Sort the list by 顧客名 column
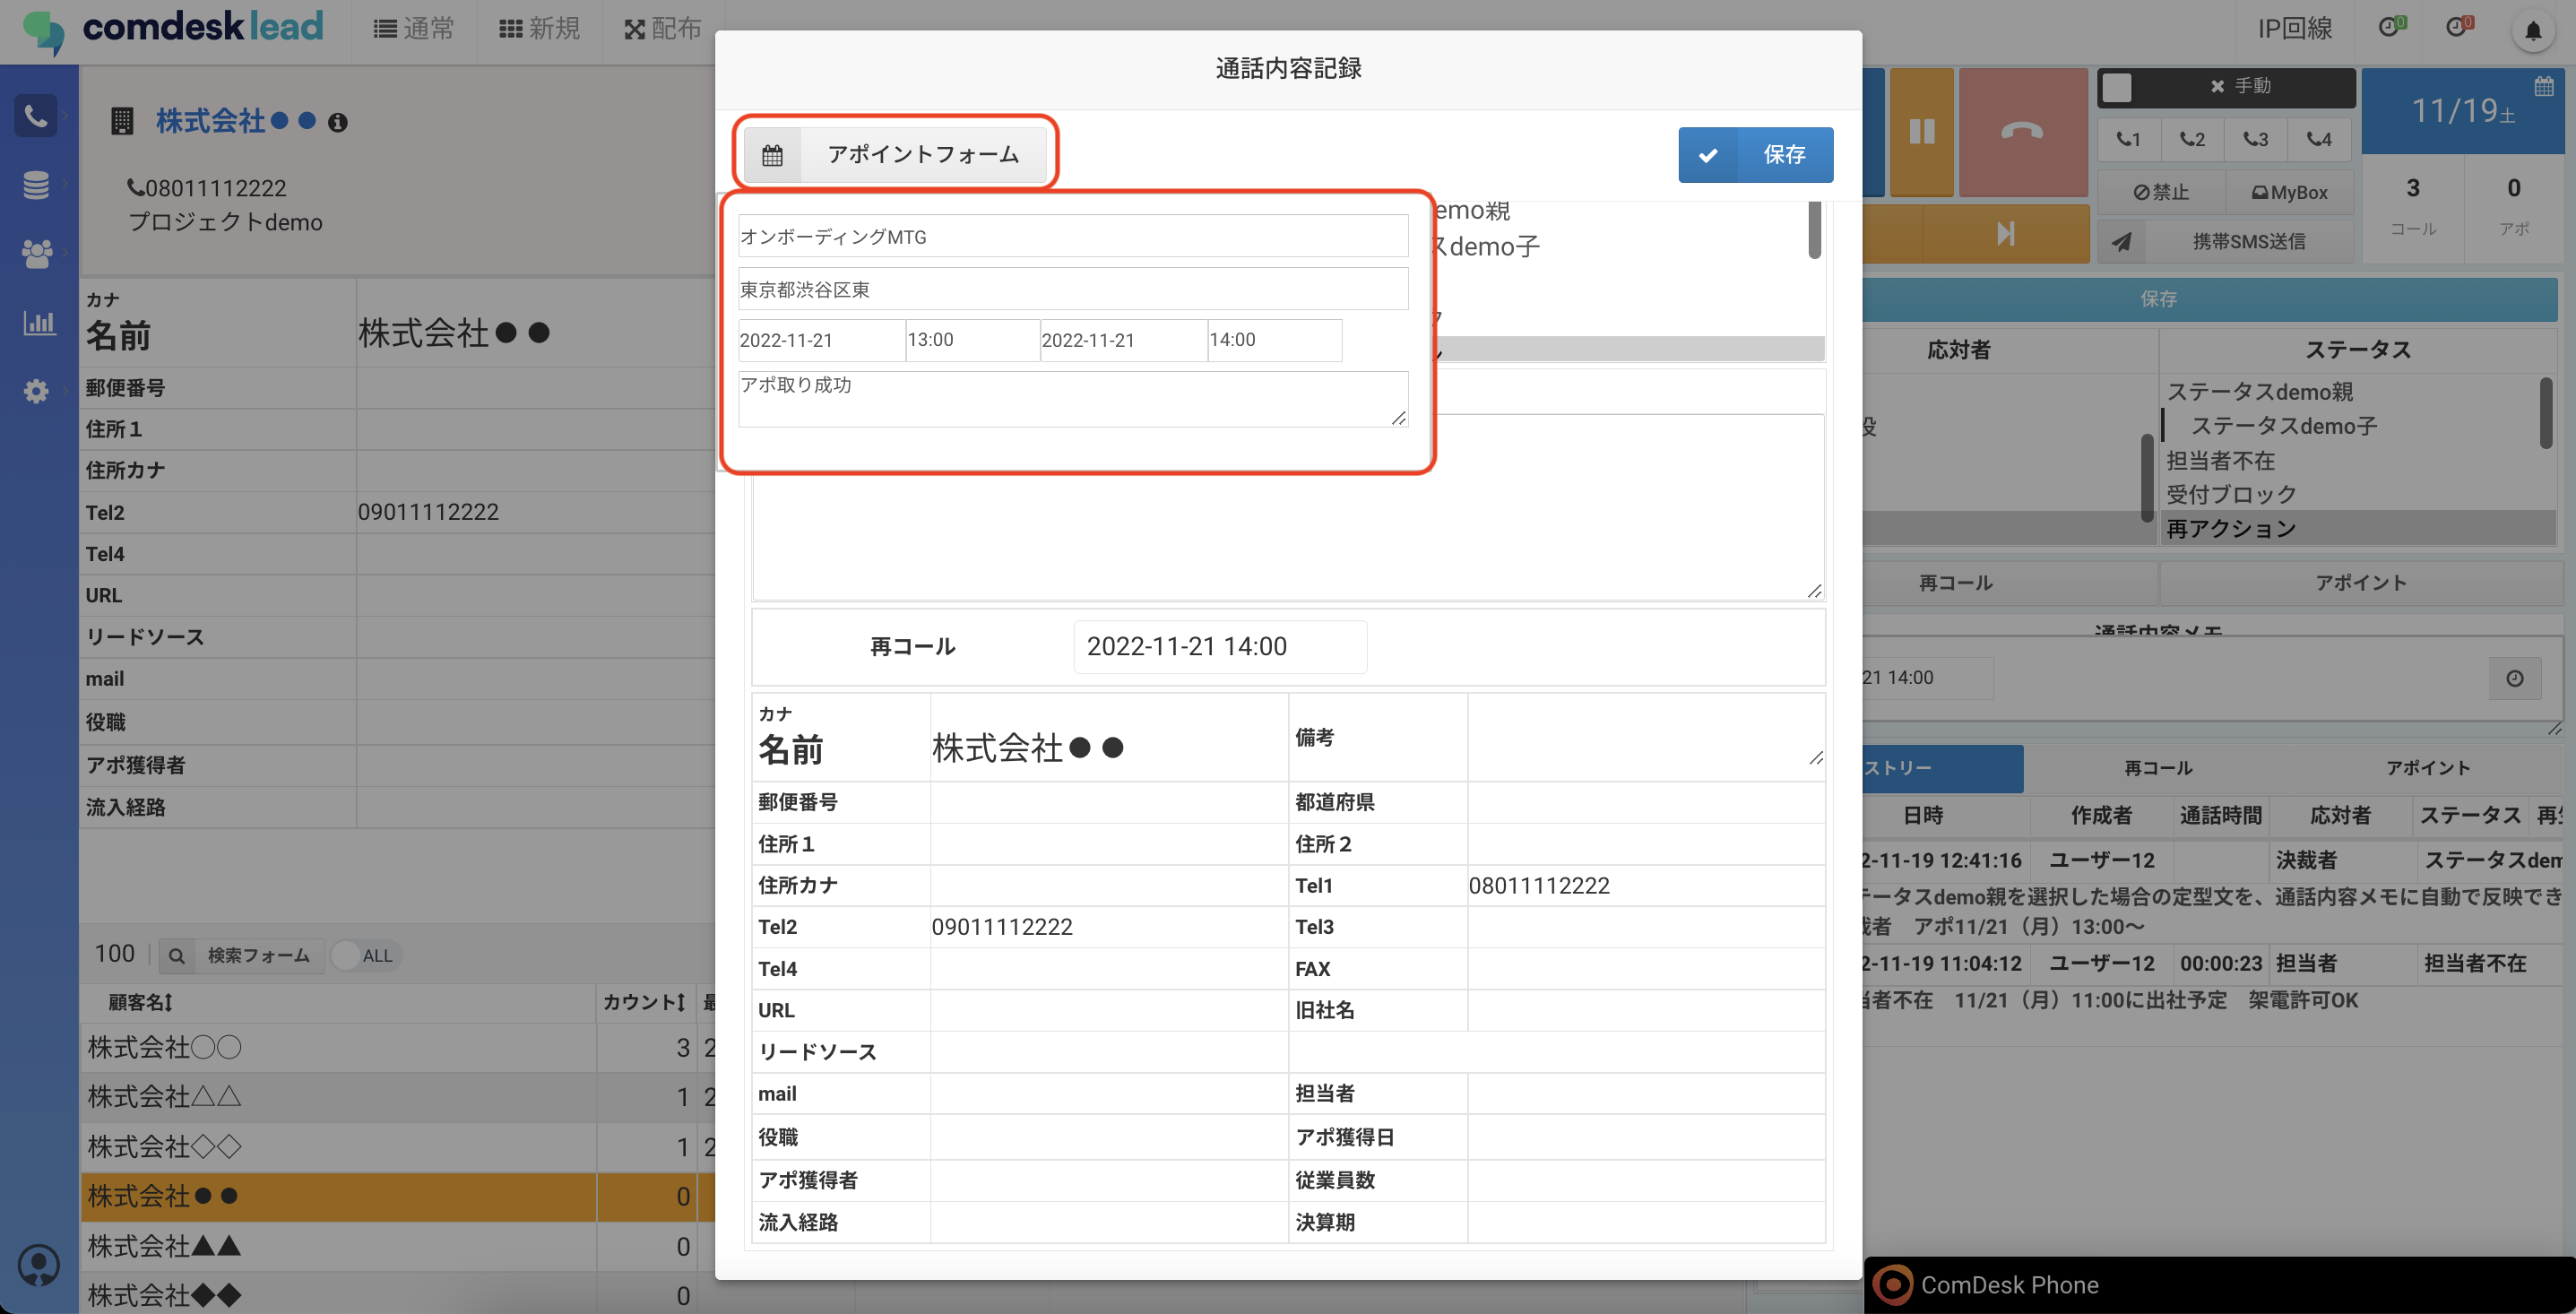Screen dimensions: 2576x1314 point(140,1002)
